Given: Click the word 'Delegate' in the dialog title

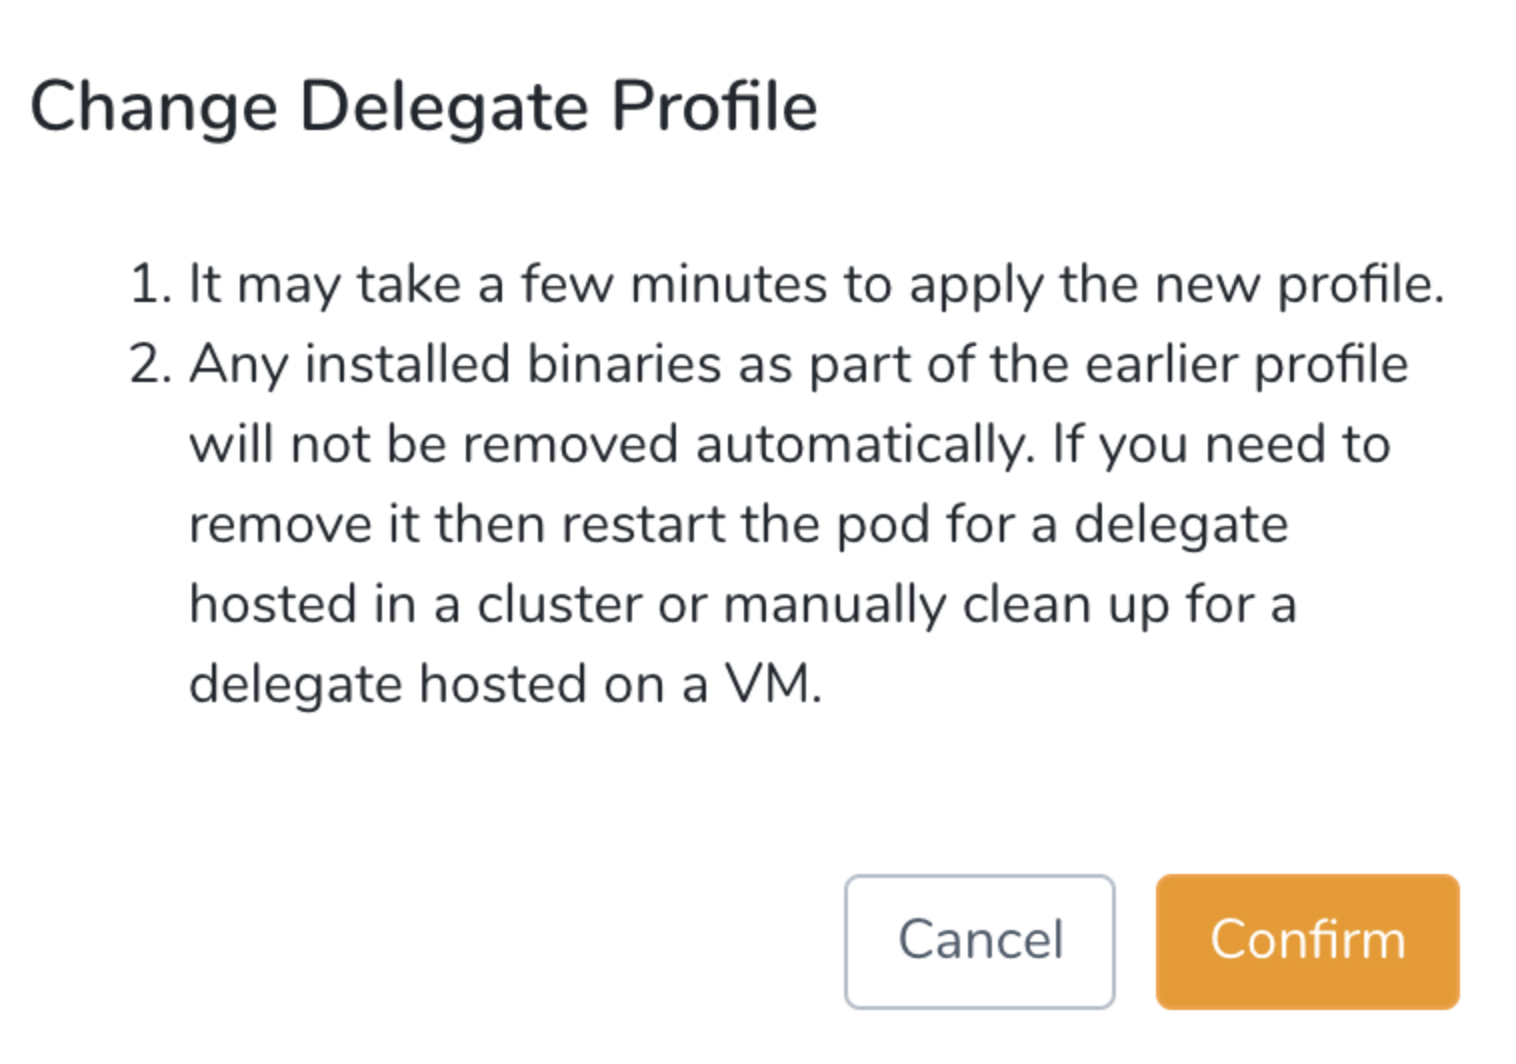Looking at the screenshot, I should (444, 108).
